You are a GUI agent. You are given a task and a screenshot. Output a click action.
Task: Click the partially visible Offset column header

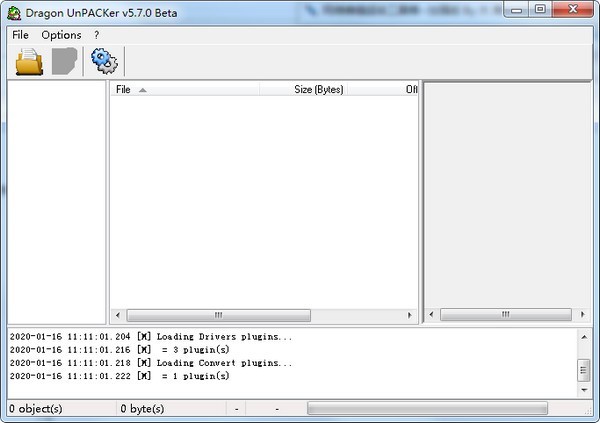coord(383,90)
